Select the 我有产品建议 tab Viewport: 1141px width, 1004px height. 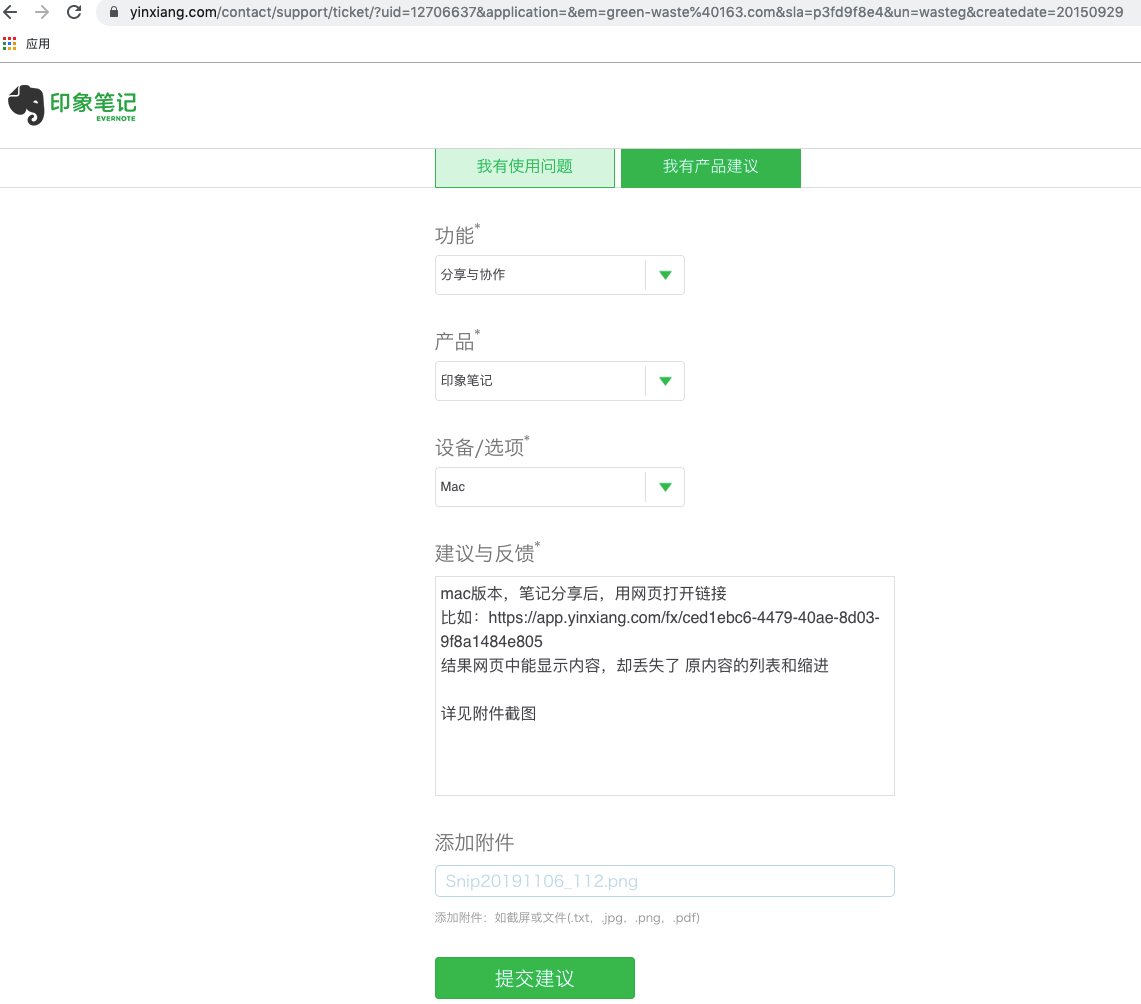click(710, 167)
